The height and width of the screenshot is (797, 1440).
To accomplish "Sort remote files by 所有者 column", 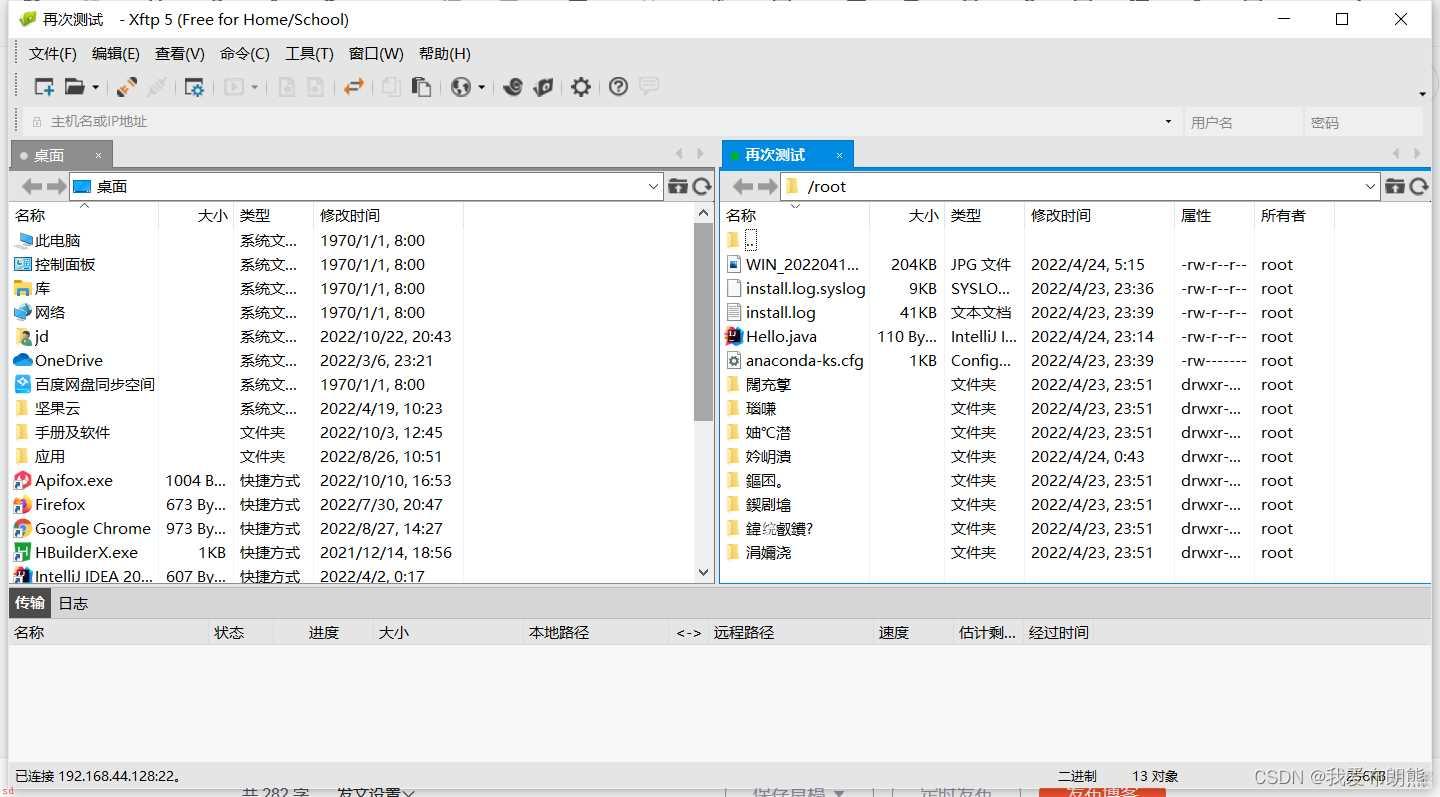I will 1294,215.
